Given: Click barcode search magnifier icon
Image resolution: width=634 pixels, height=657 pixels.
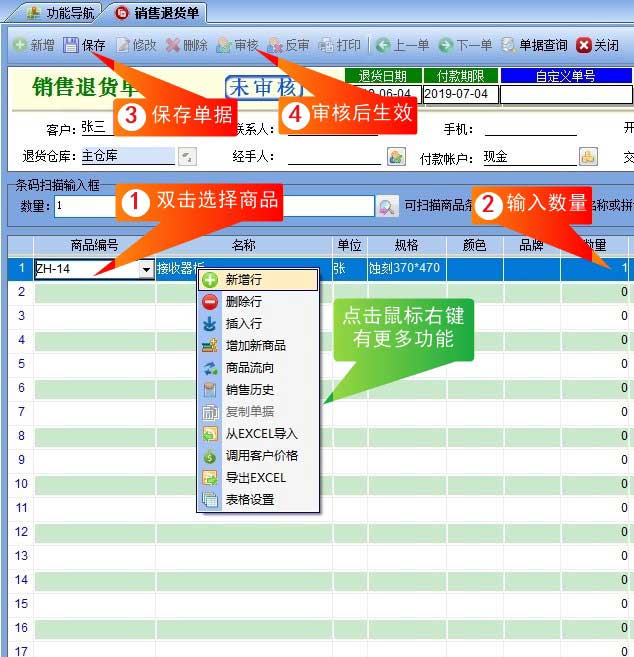Looking at the screenshot, I should tap(387, 206).
